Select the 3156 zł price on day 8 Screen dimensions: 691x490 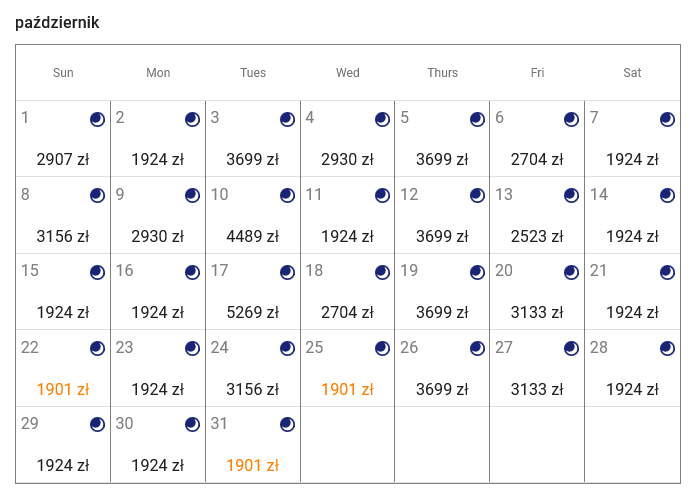point(63,237)
